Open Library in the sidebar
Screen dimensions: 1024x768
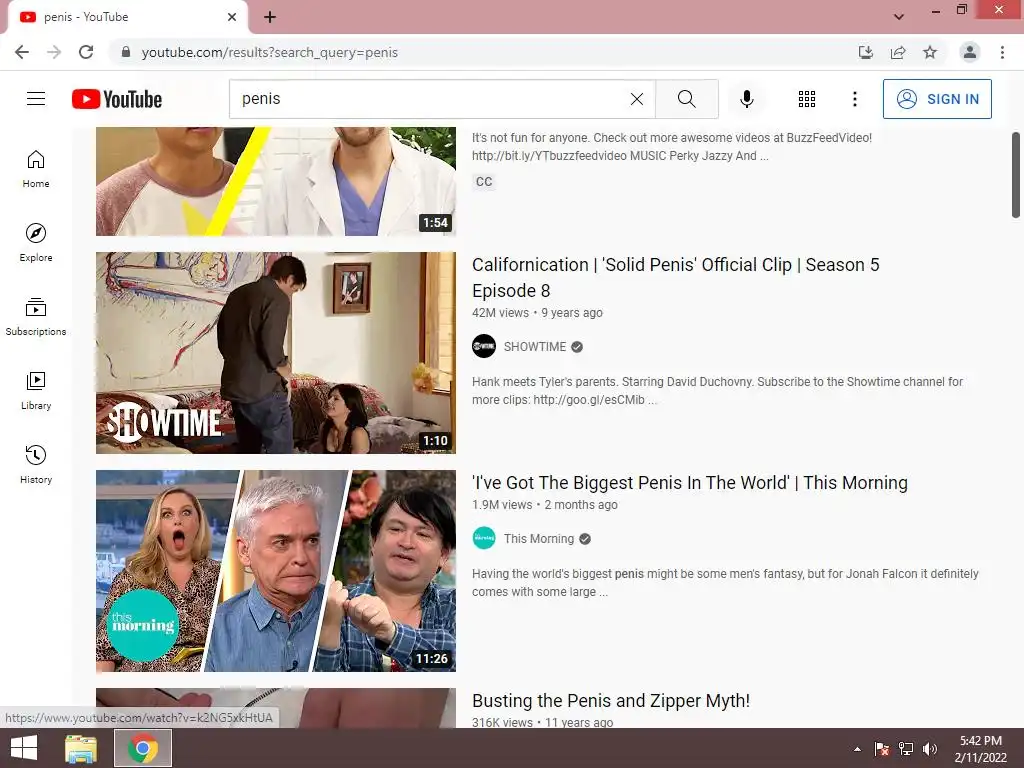(36, 391)
